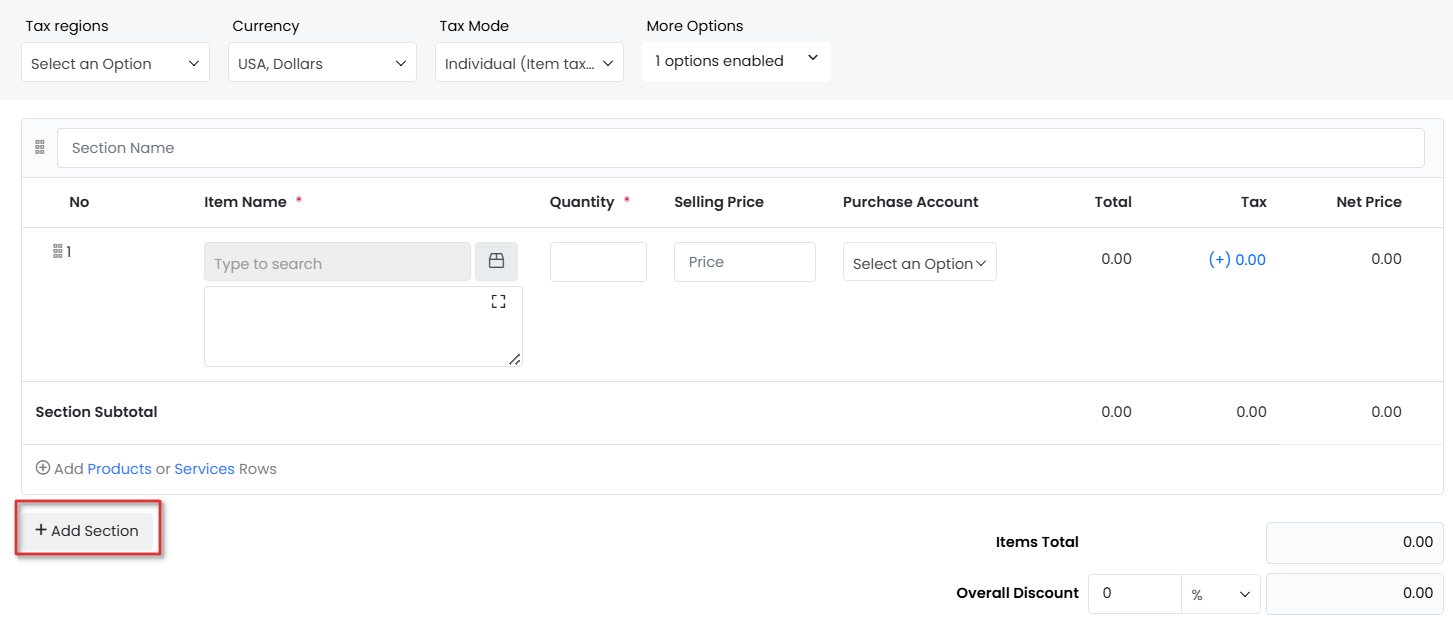Click the description textarea resize grip
Screen dimensions: 1453x624
click(514, 359)
